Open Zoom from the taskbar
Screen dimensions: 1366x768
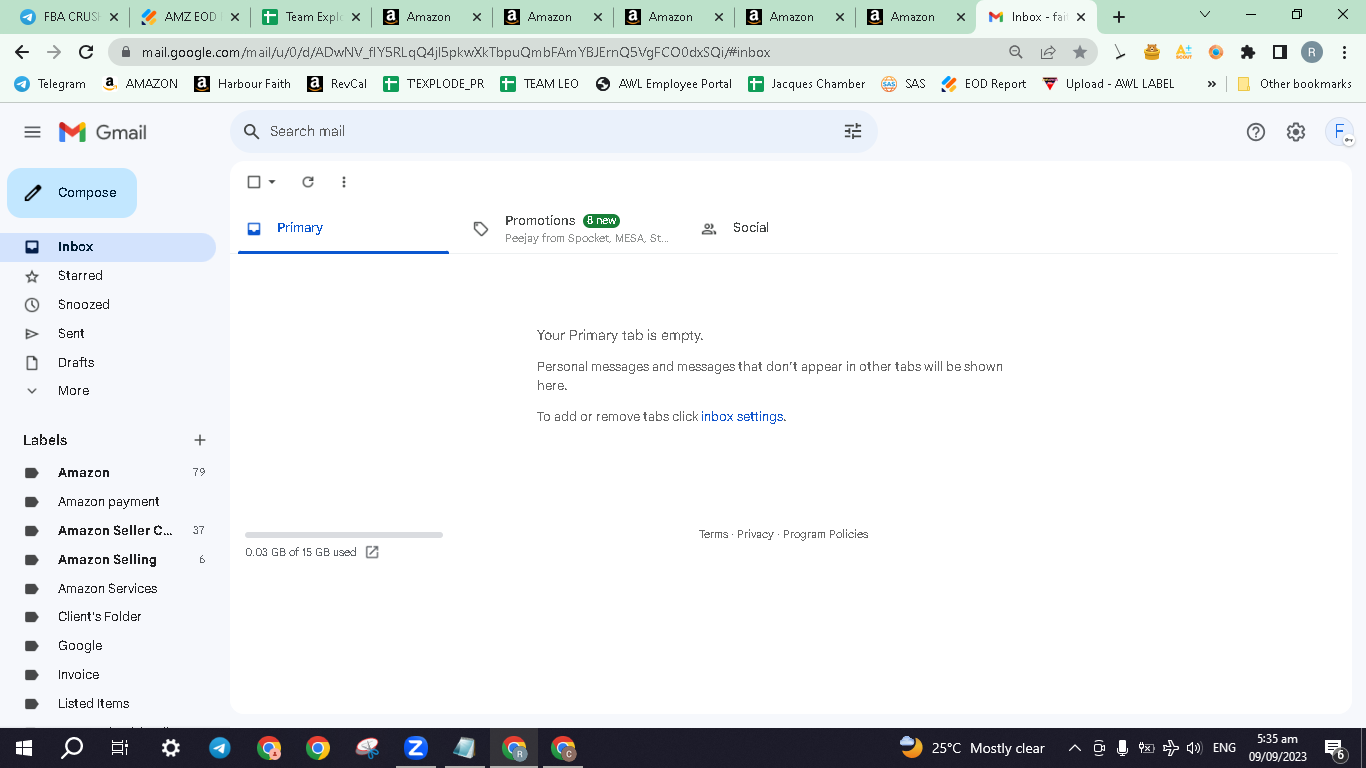pos(416,748)
